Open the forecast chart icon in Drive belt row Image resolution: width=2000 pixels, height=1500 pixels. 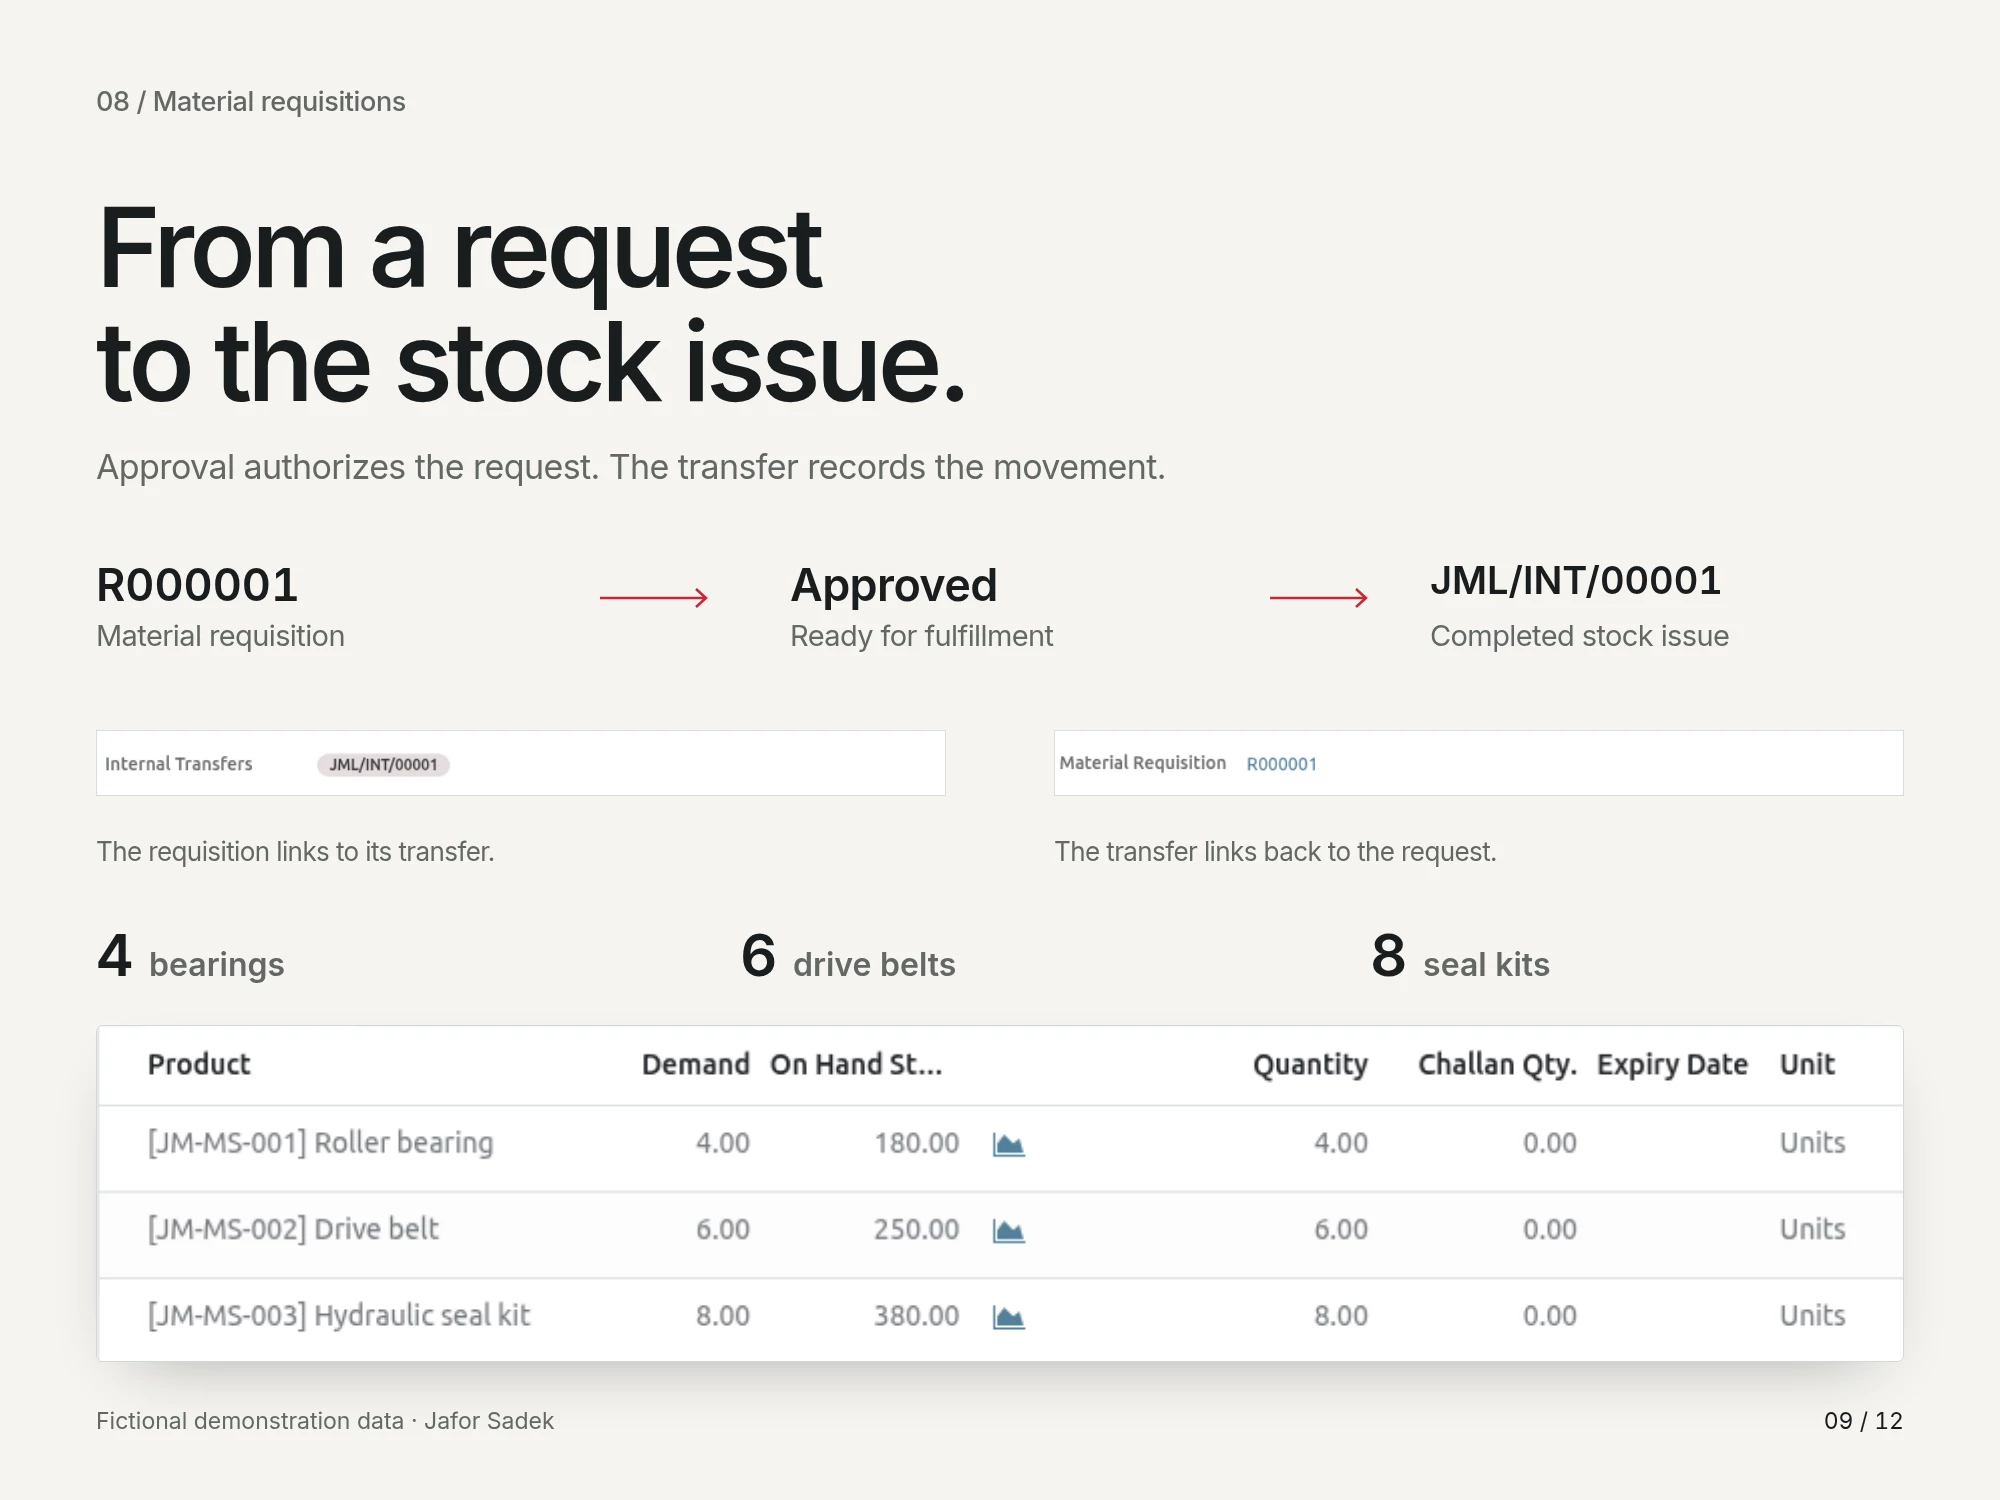pos(1008,1230)
